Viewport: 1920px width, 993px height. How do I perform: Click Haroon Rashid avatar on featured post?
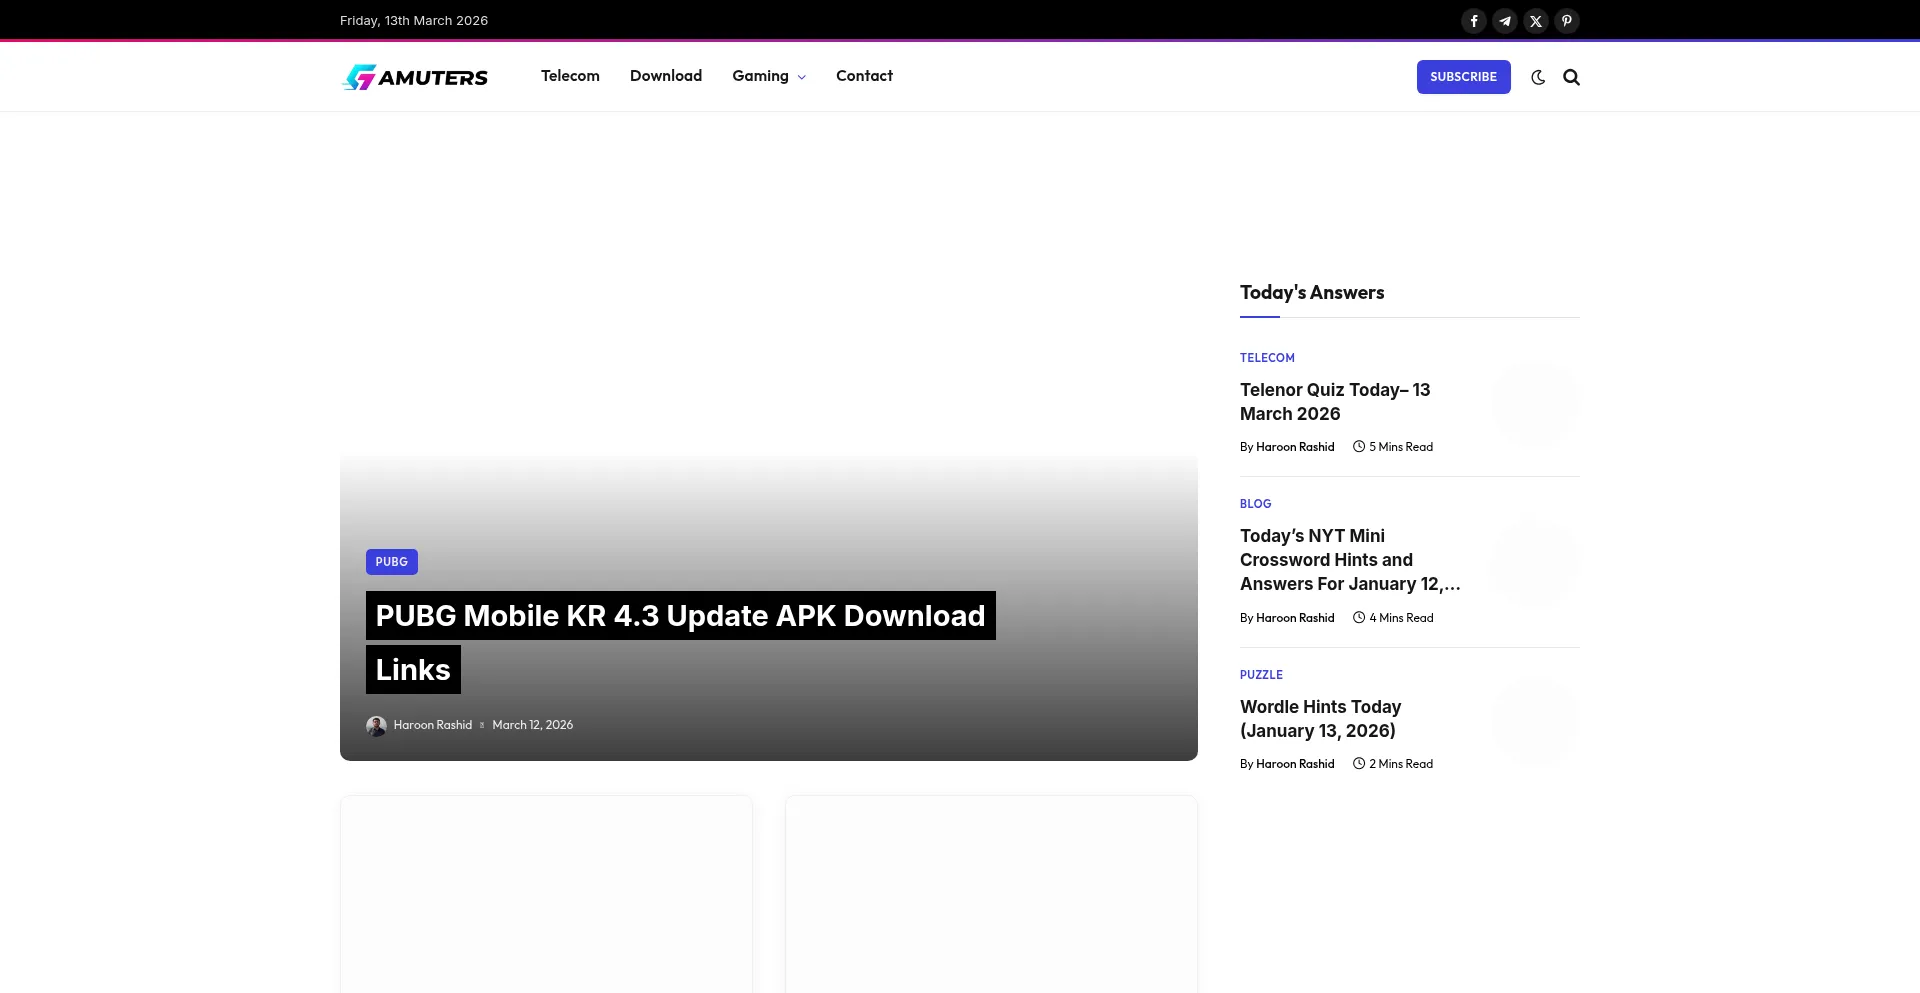coord(376,726)
